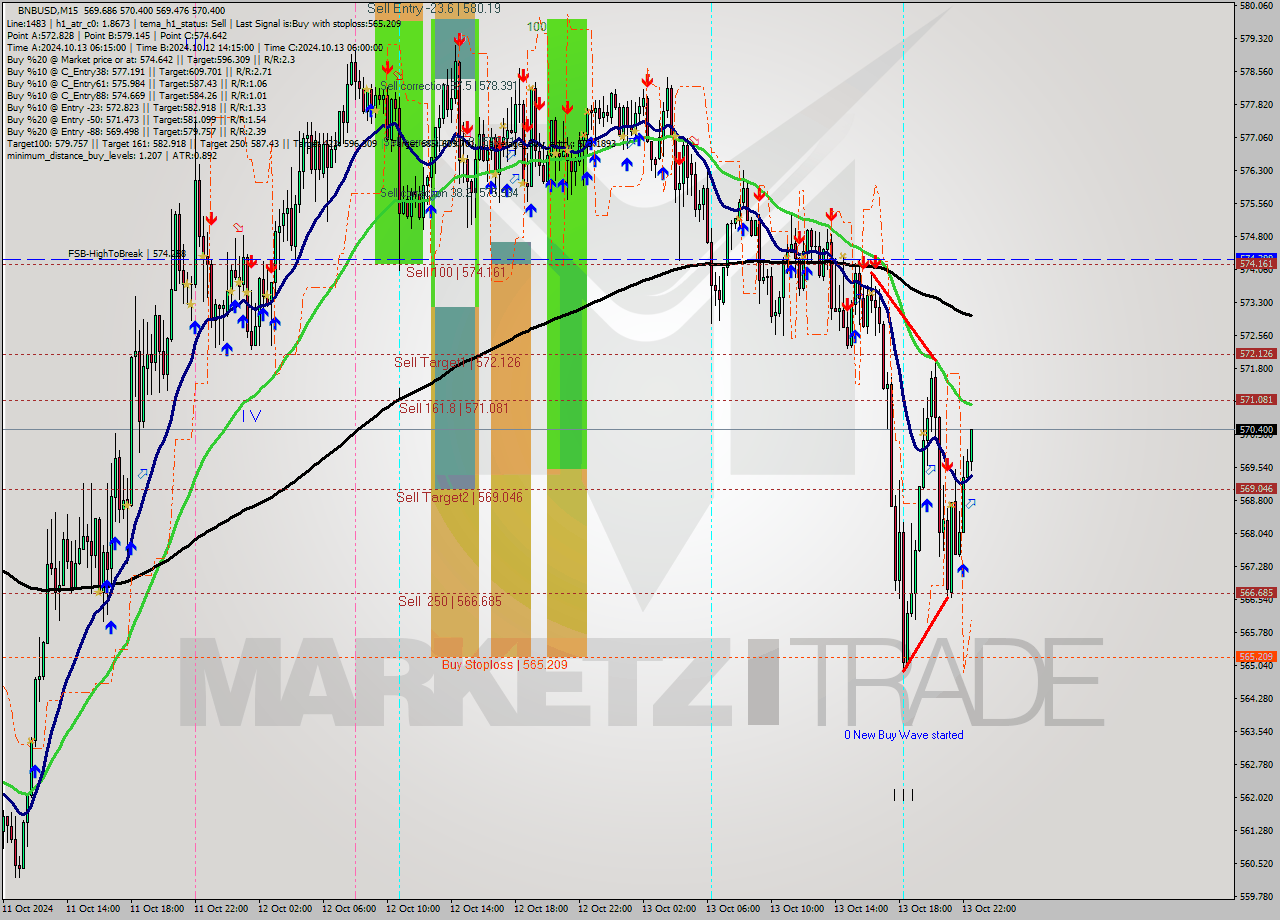Click the '12 Oct 06:00' time axis label
1280x920 pixels.
pos(348,909)
